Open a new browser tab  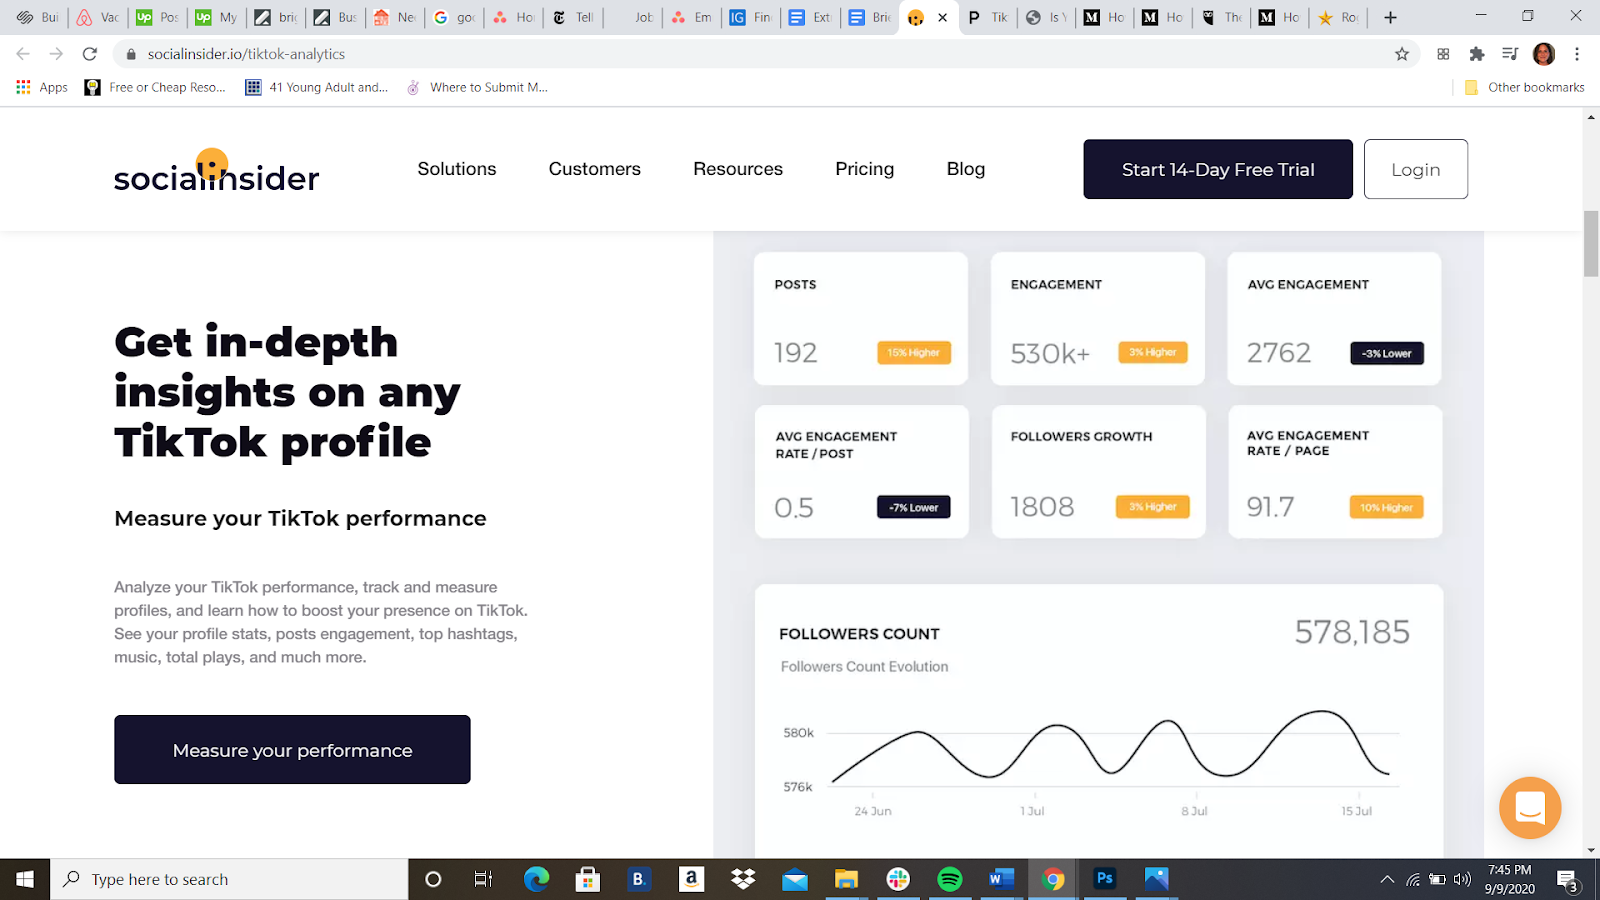1390,17
